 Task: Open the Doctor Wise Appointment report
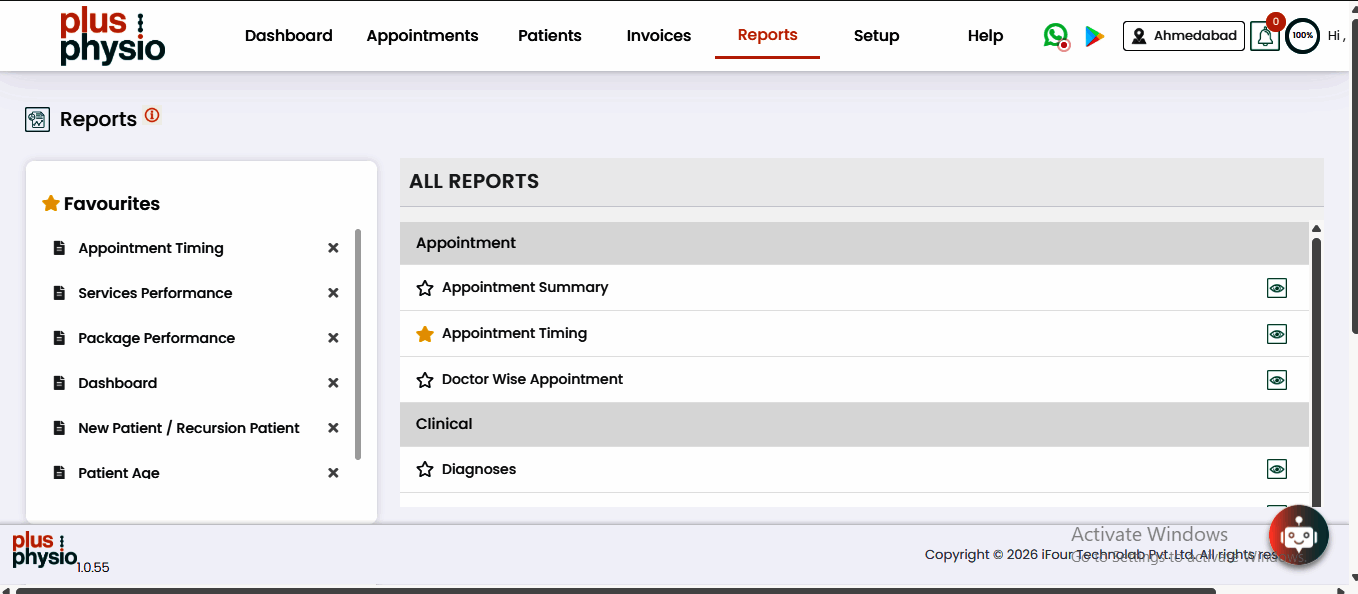(x=532, y=380)
